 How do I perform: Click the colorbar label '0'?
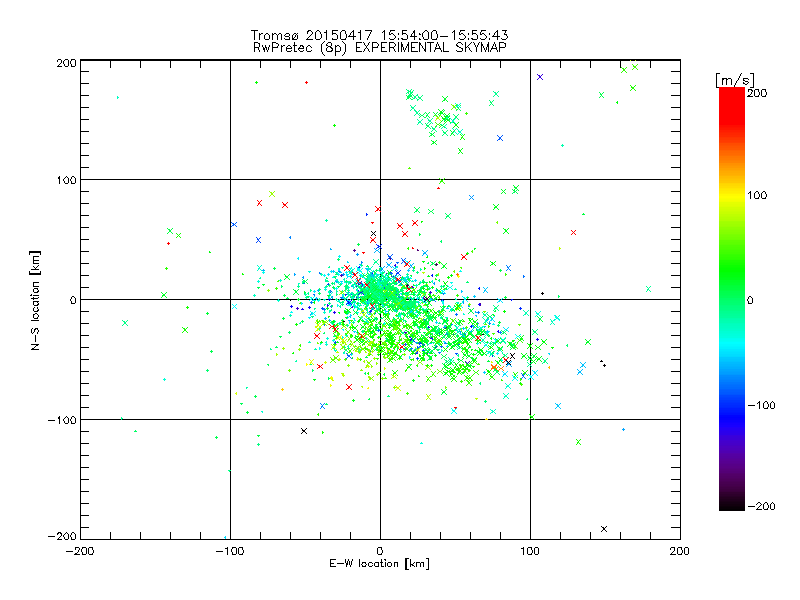coord(750,300)
